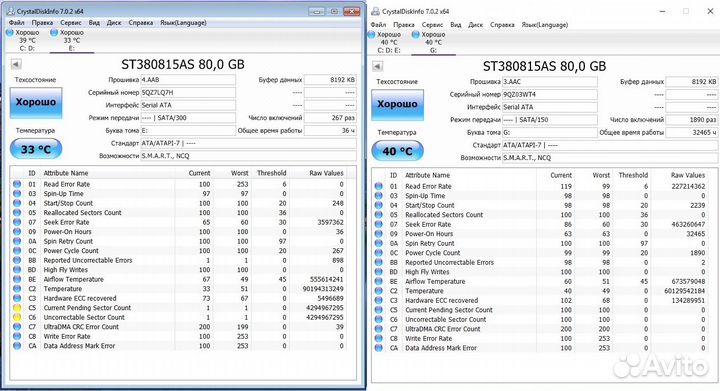Screen dimensions: 720x391
Task: Click blue status icon for Data Address Mark Error, left
Action: [x=17, y=346]
